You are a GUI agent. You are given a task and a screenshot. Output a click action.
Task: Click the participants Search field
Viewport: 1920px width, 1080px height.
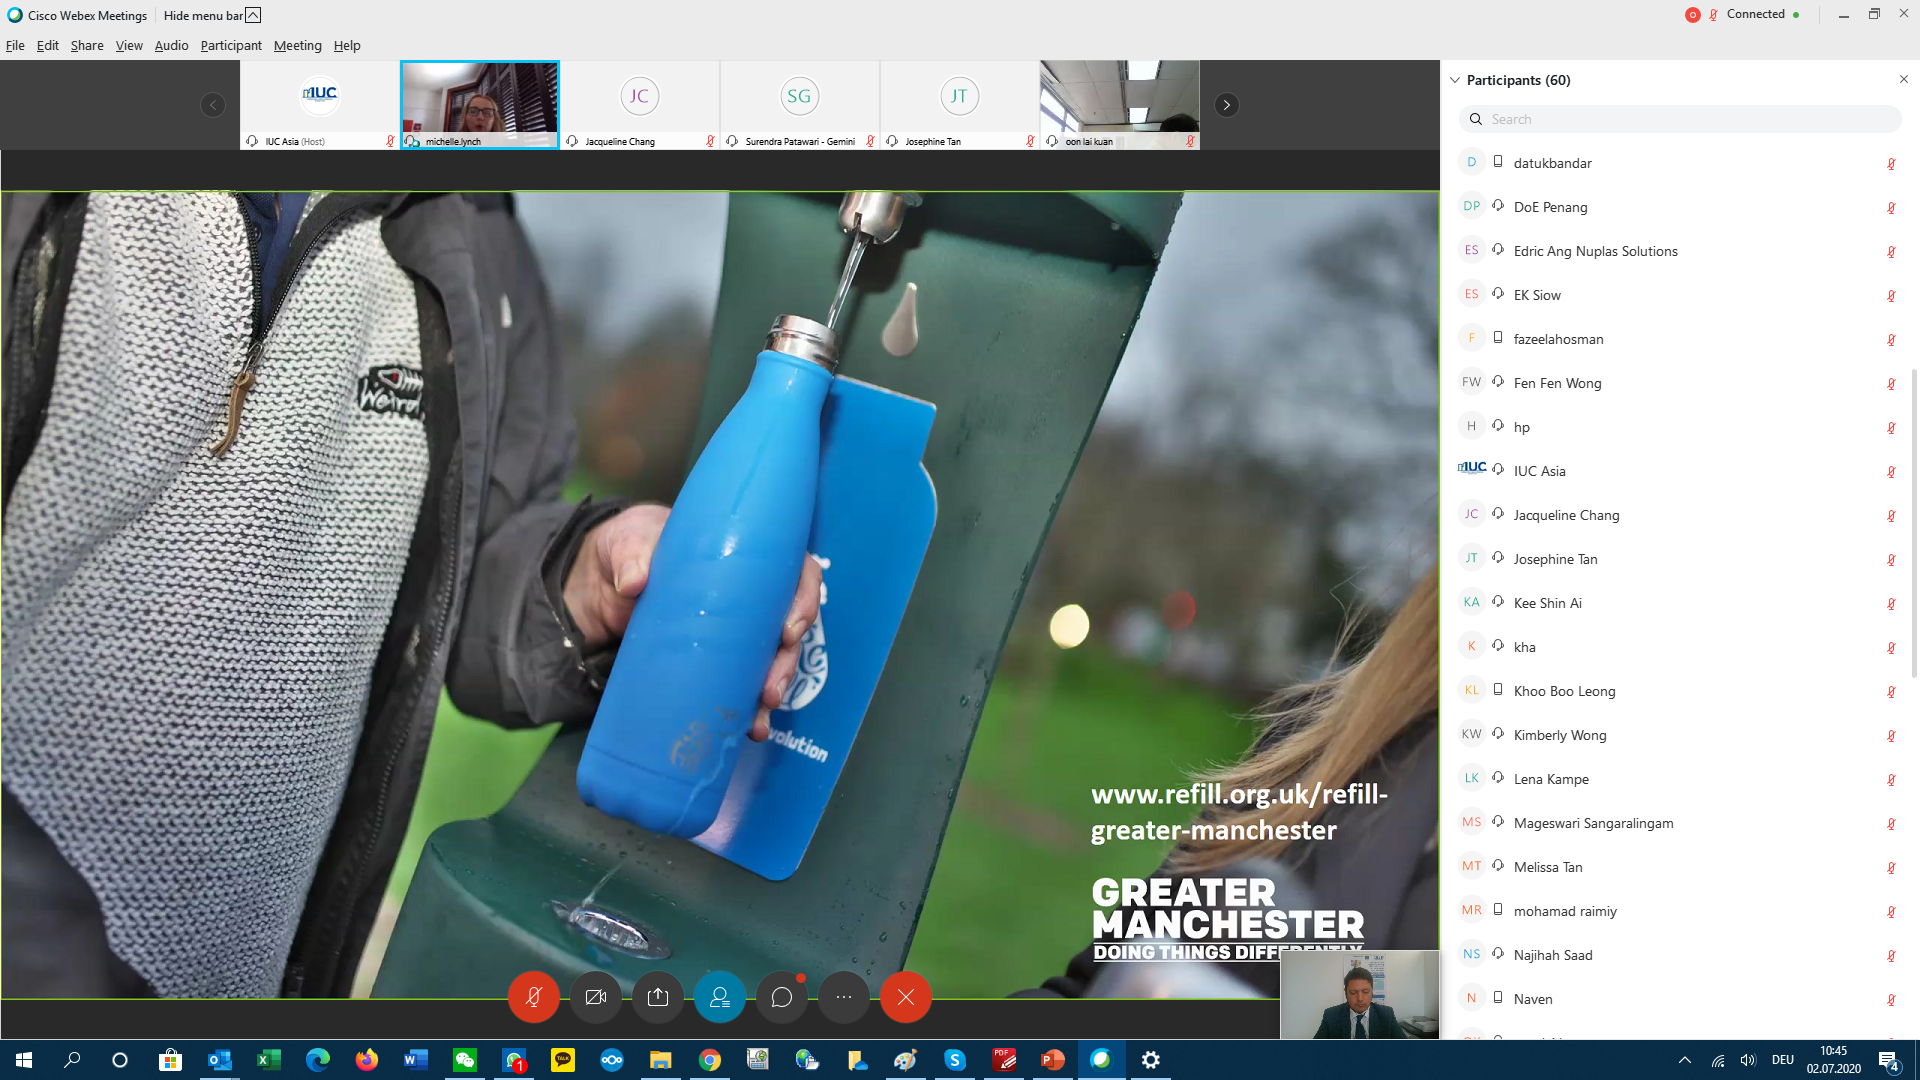[x=1680, y=119]
